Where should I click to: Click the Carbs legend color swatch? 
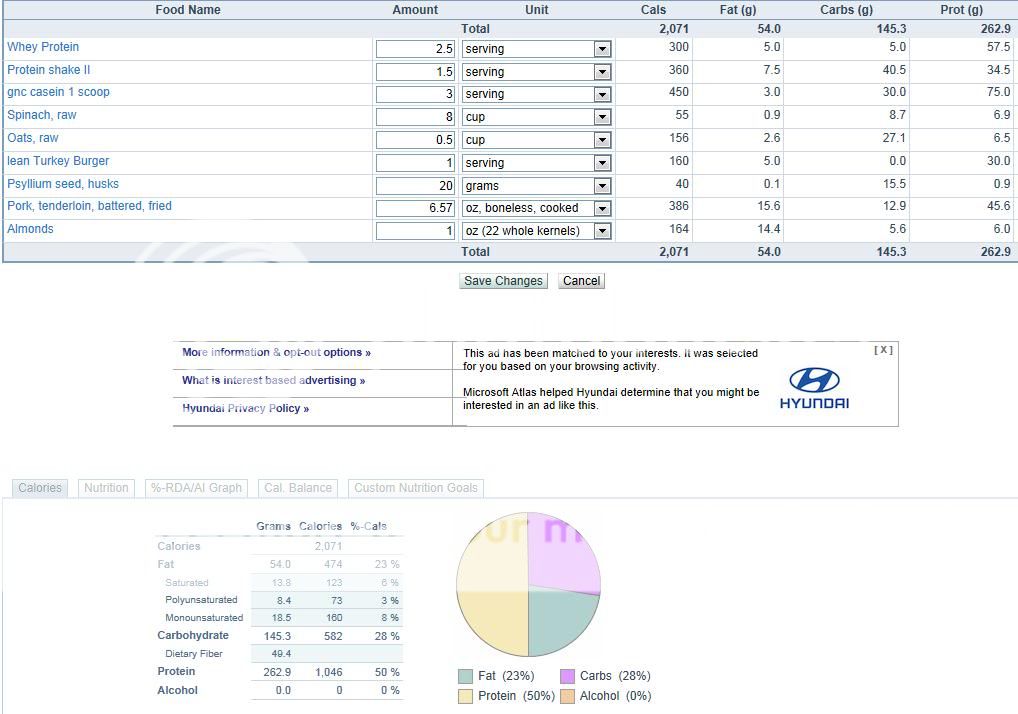567,677
